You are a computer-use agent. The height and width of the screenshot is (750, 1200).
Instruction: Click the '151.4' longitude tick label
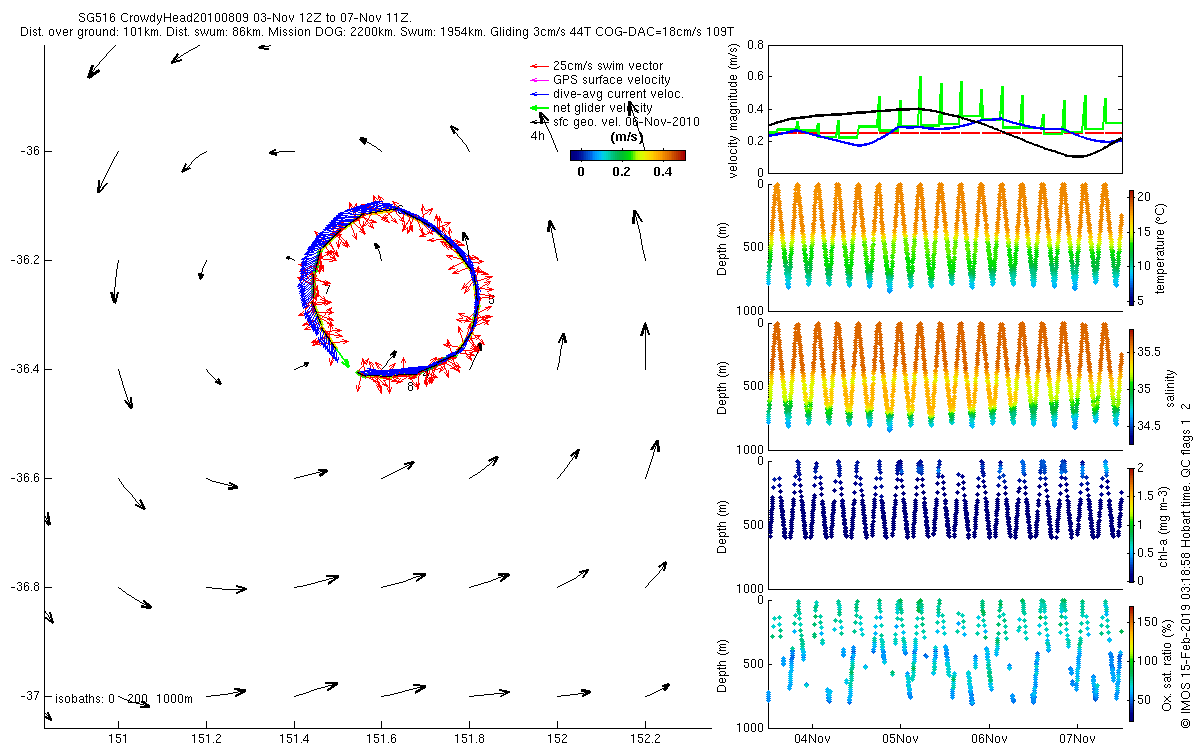click(294, 739)
